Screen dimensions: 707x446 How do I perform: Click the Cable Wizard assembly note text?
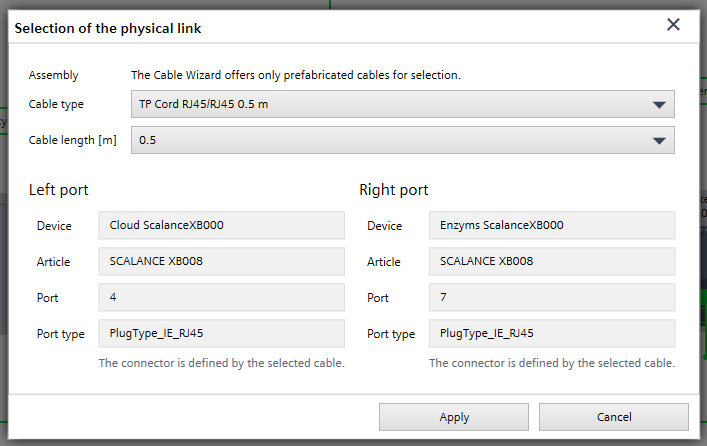(x=296, y=75)
